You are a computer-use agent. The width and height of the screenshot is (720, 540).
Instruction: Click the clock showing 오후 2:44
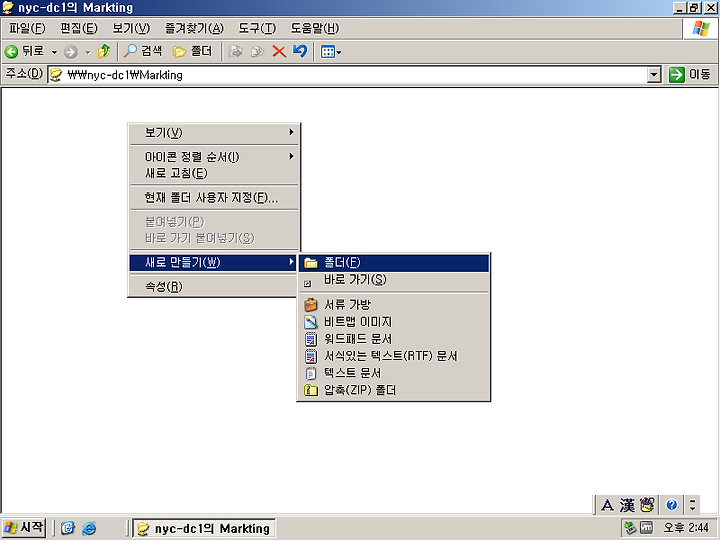686,528
